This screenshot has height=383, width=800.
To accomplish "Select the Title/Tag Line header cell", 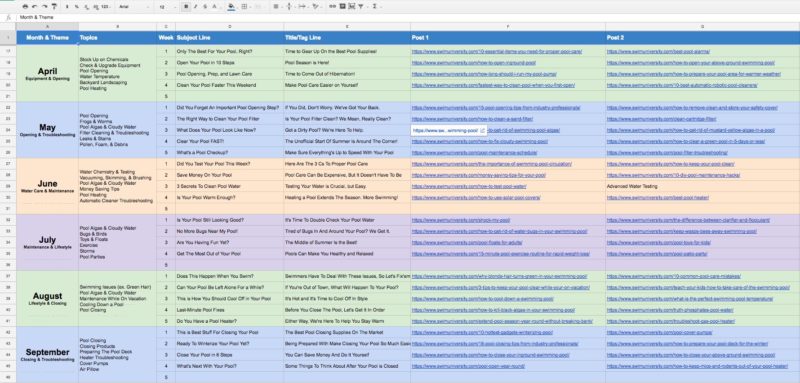I will 347,38.
